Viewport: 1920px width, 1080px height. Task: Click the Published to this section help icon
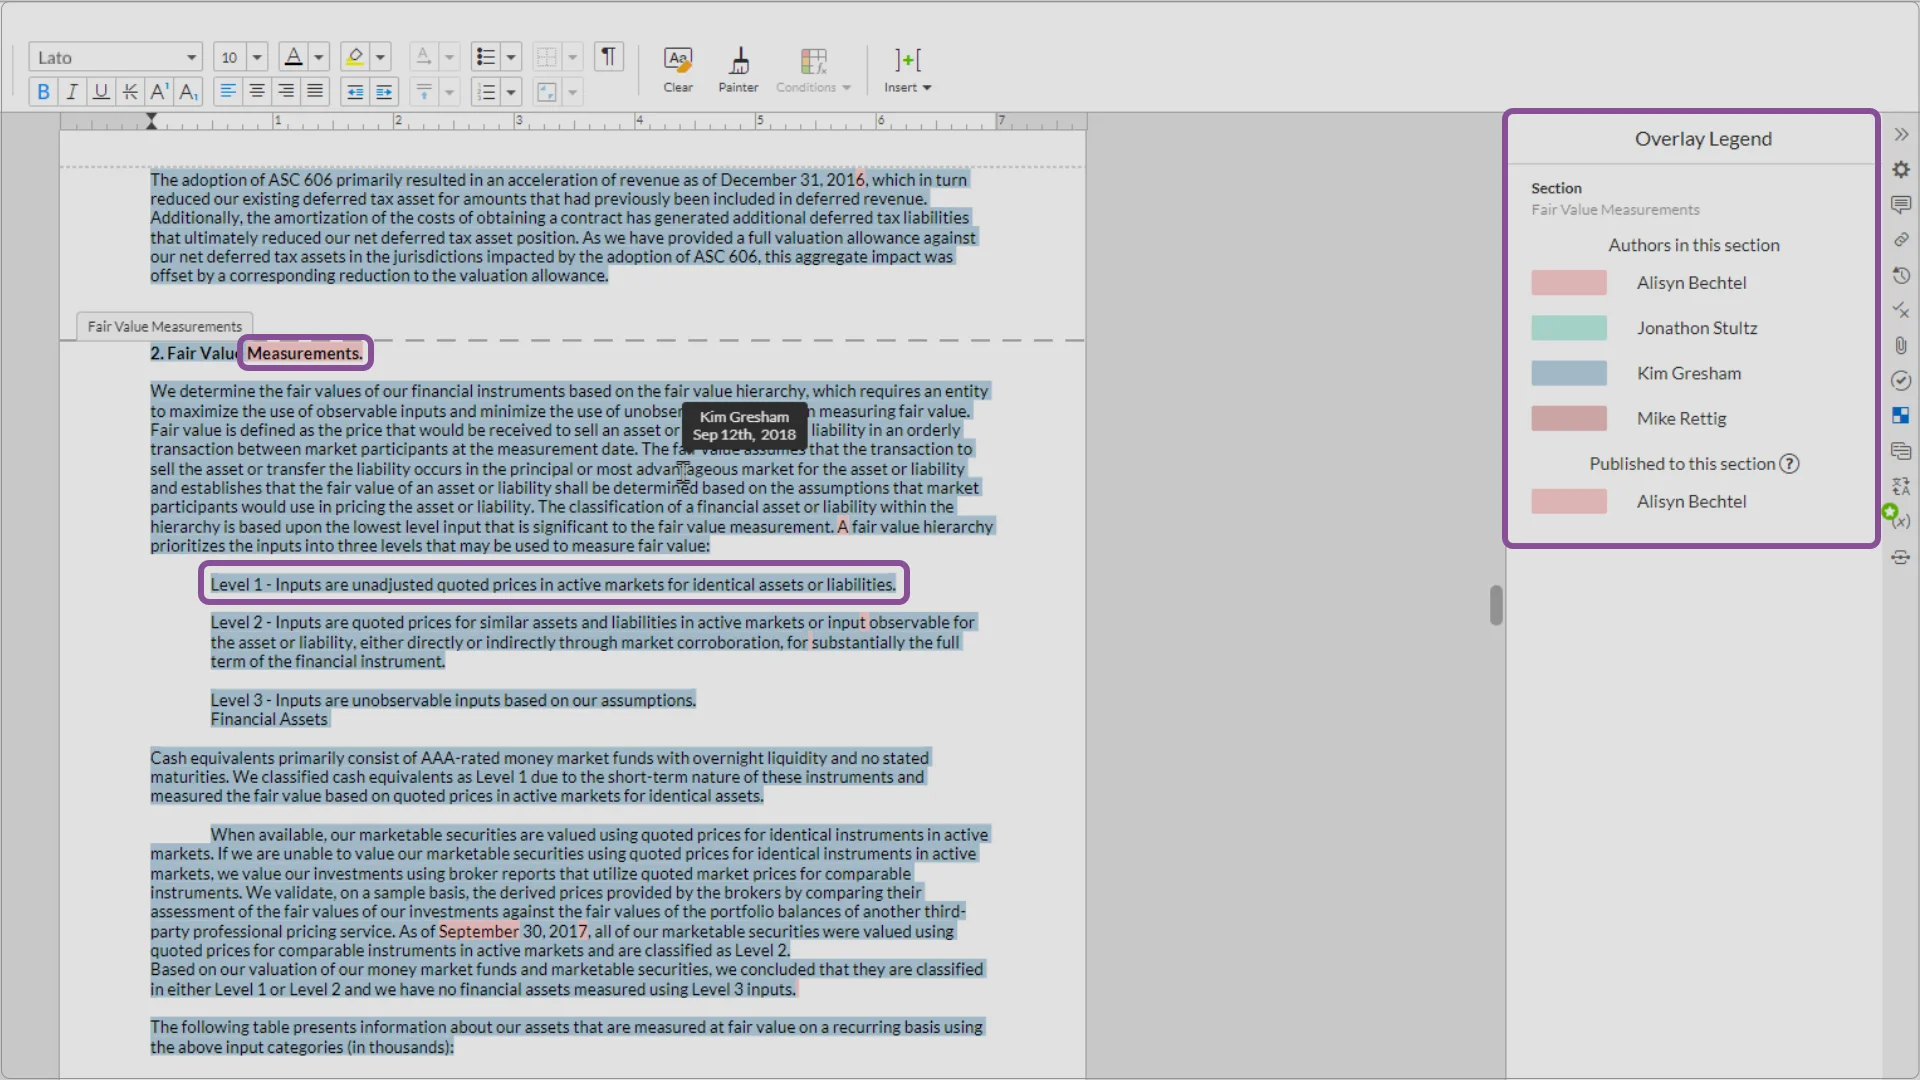click(1790, 463)
